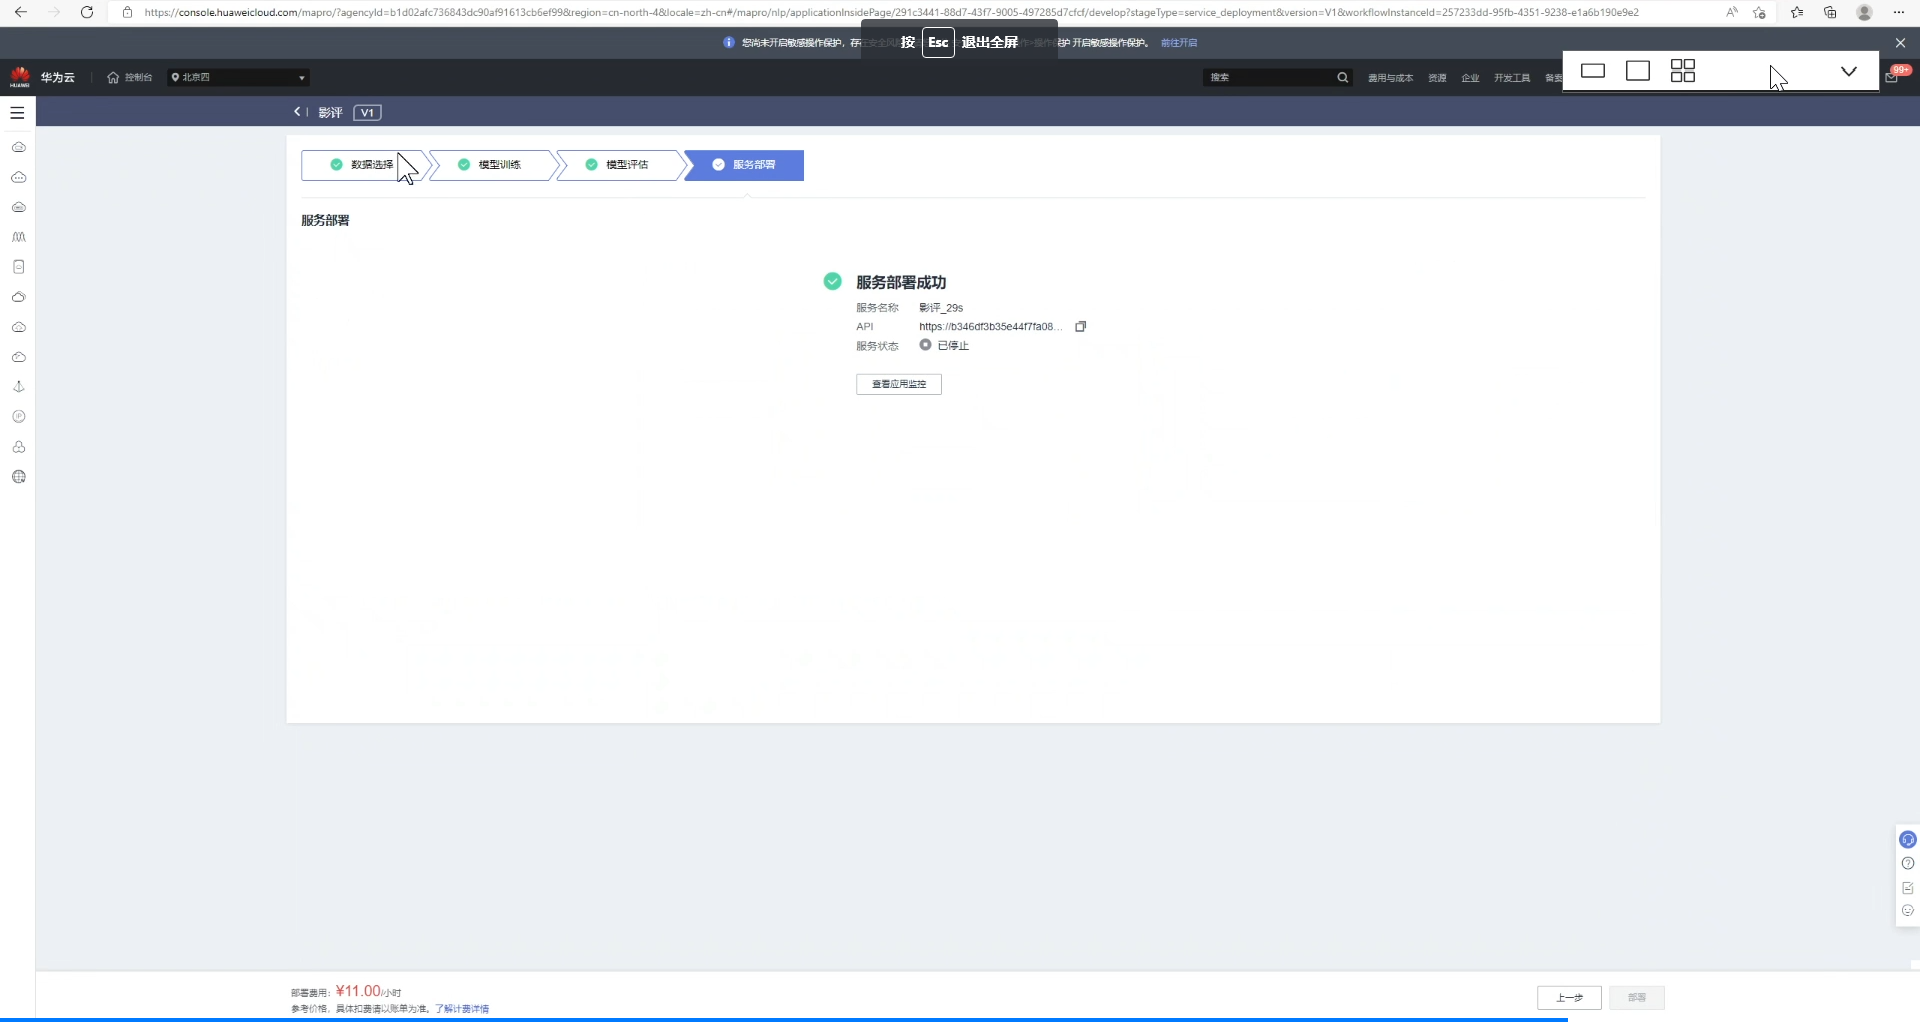Open the browser profile avatar
The image size is (1920, 1022).
[x=1864, y=12]
